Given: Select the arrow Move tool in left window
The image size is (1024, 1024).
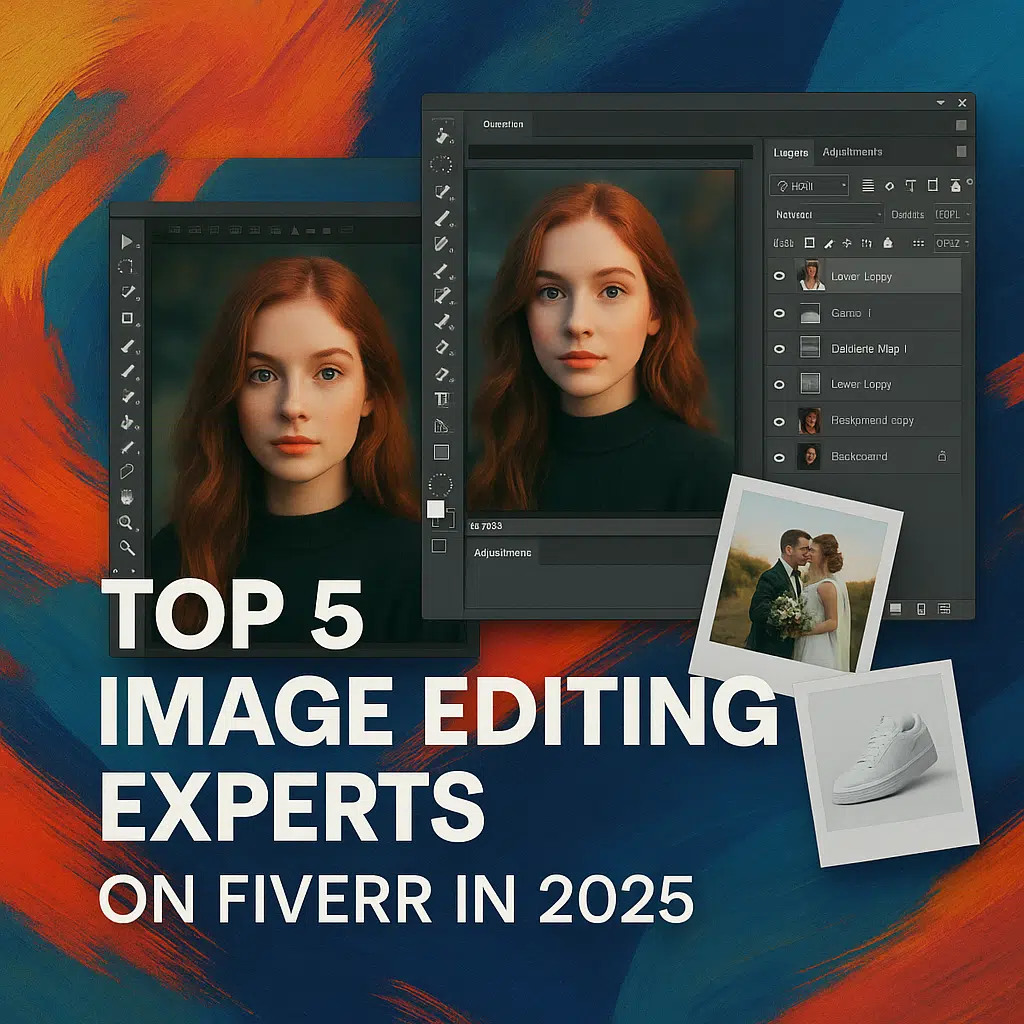Looking at the screenshot, I should point(127,241).
